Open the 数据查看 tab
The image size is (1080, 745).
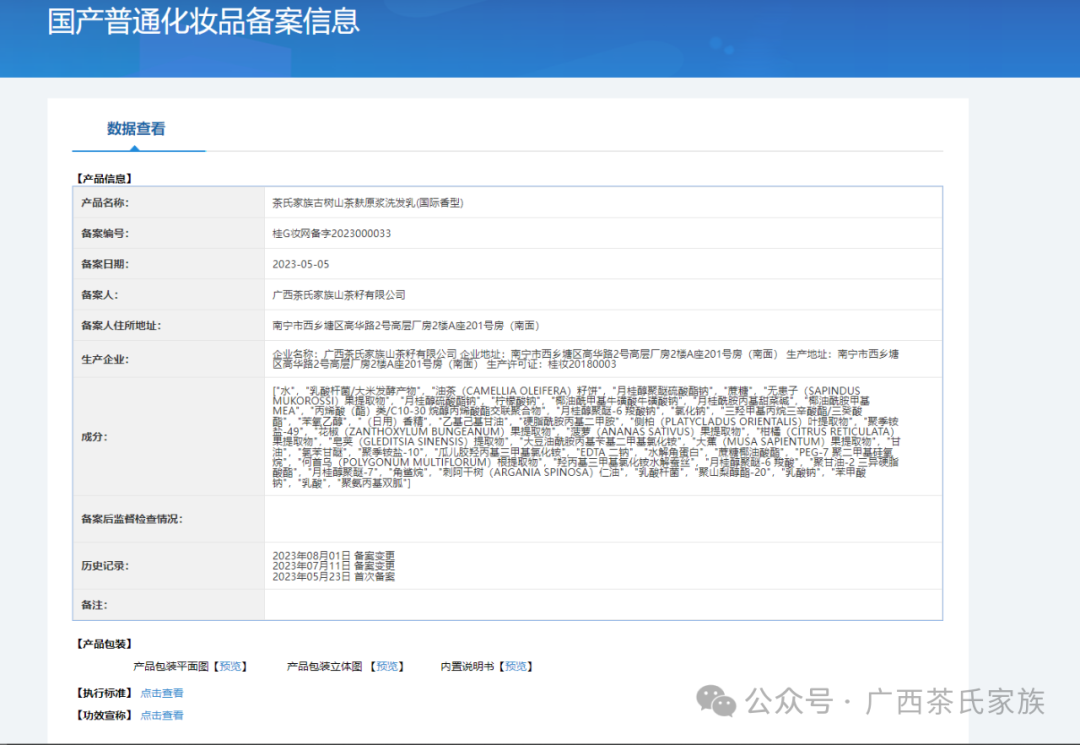(136, 129)
